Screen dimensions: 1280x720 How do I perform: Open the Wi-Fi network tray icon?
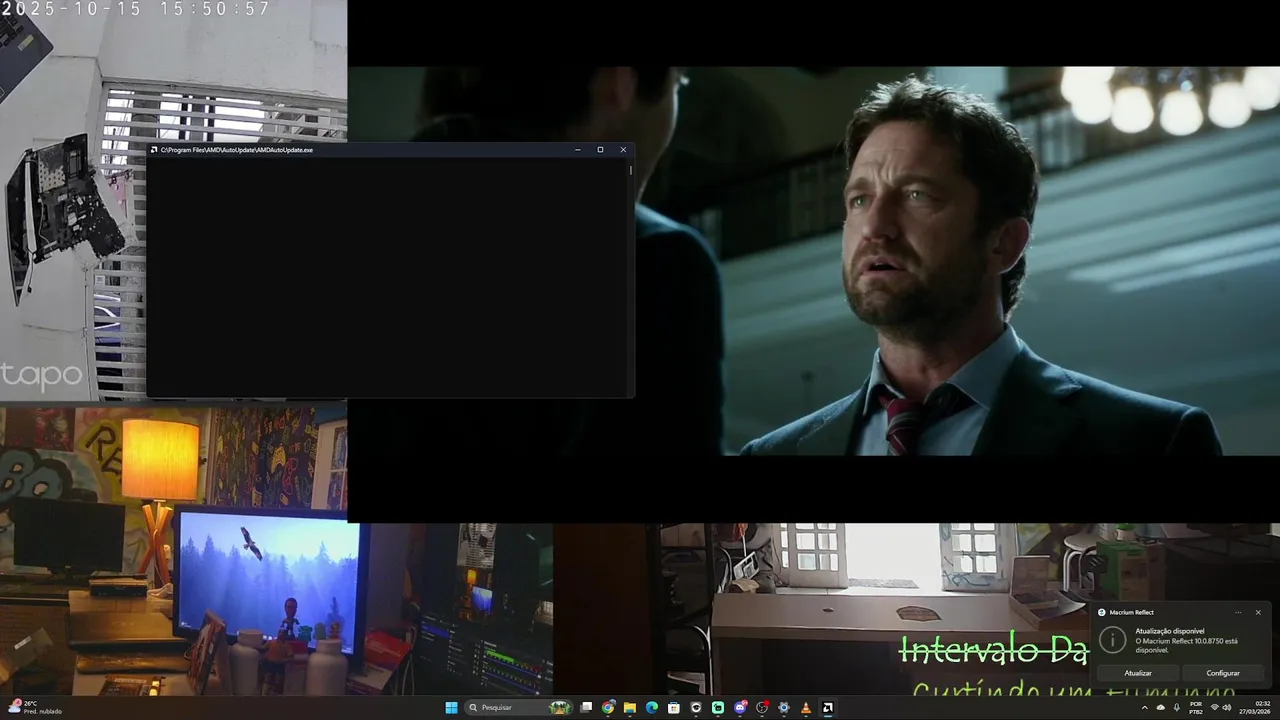click(x=1215, y=708)
